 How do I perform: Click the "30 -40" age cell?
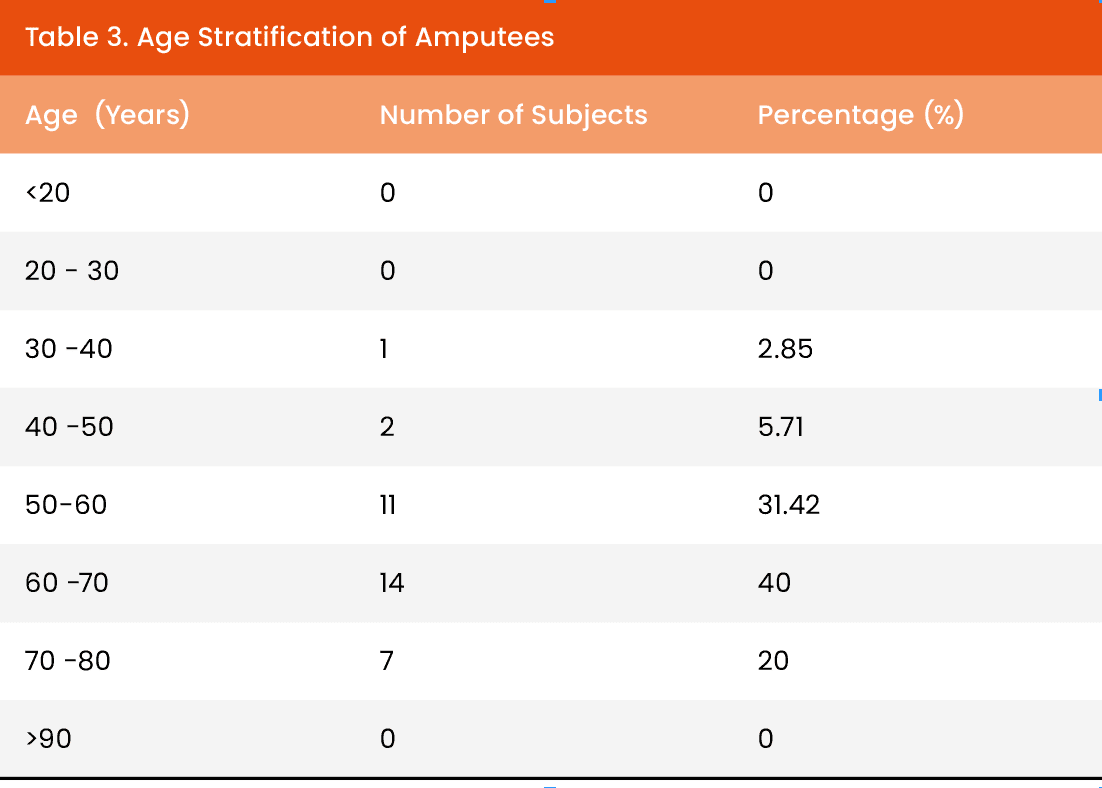(x=69, y=349)
